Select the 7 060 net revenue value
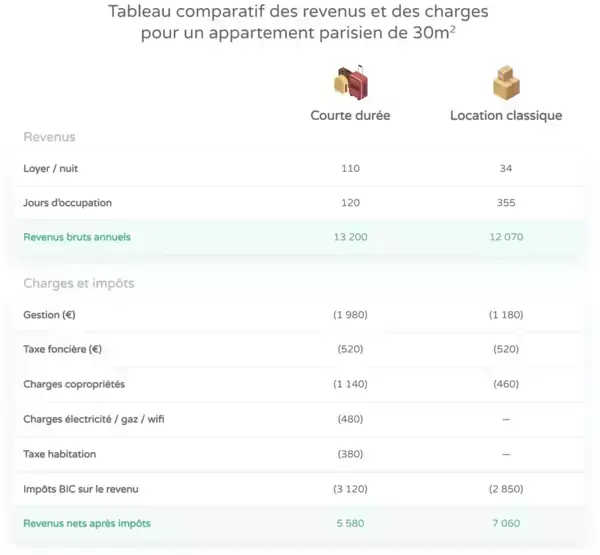The height and width of the screenshot is (555, 600). 506,523
